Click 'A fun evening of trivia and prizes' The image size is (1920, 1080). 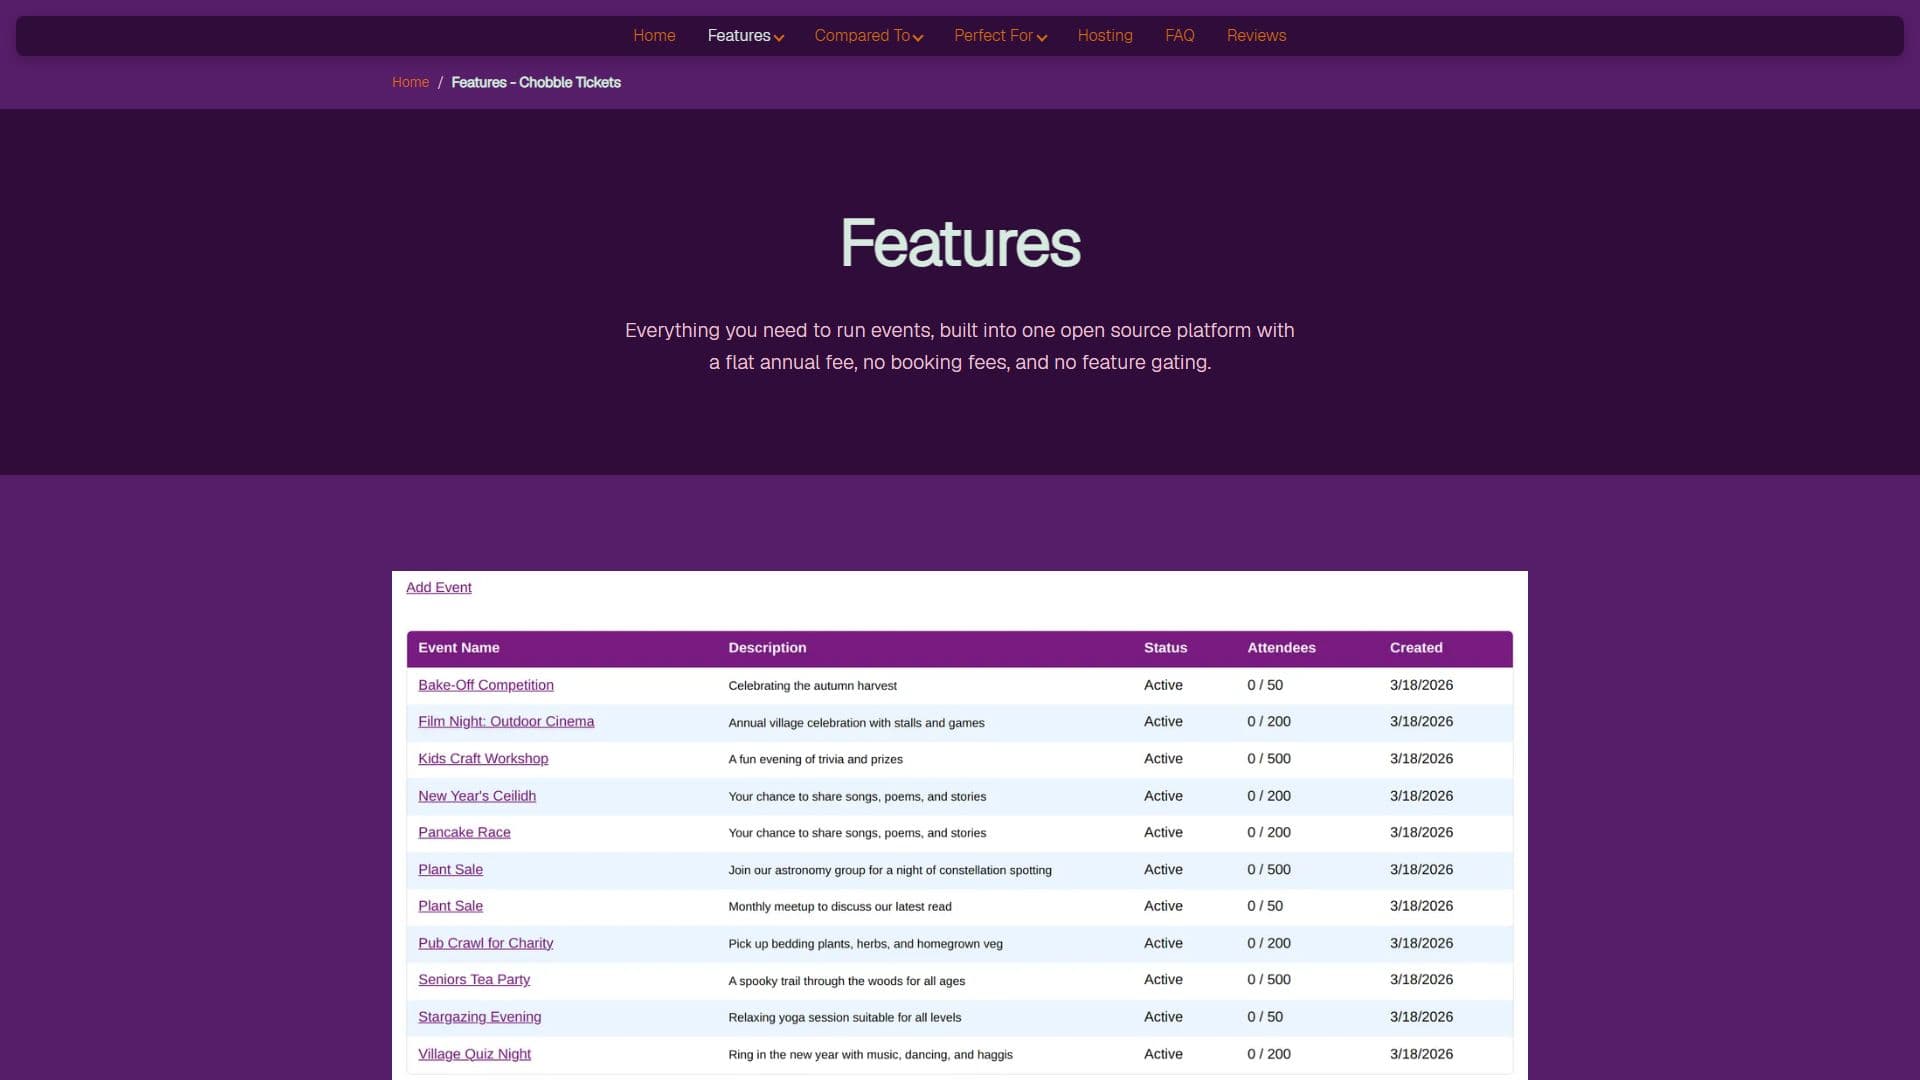click(815, 759)
